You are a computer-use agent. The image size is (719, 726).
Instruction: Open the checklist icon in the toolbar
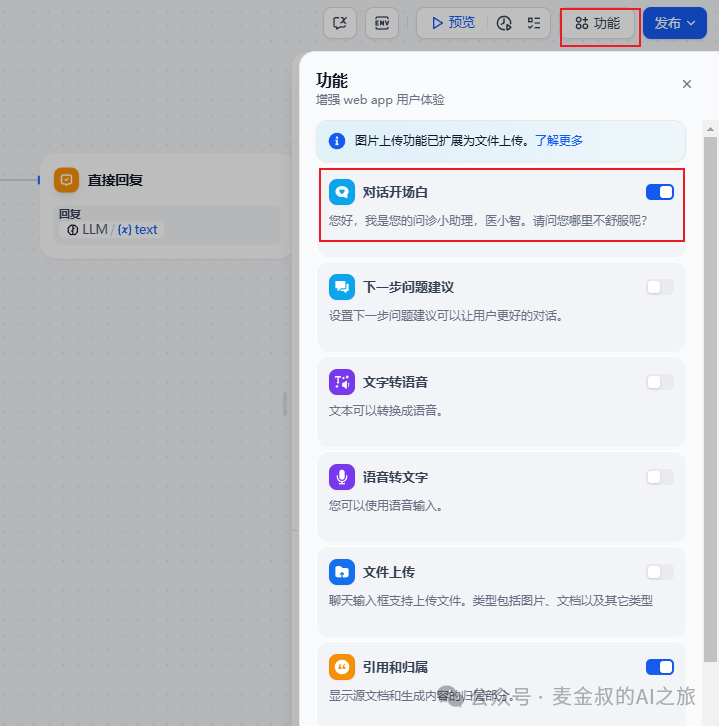[x=534, y=23]
